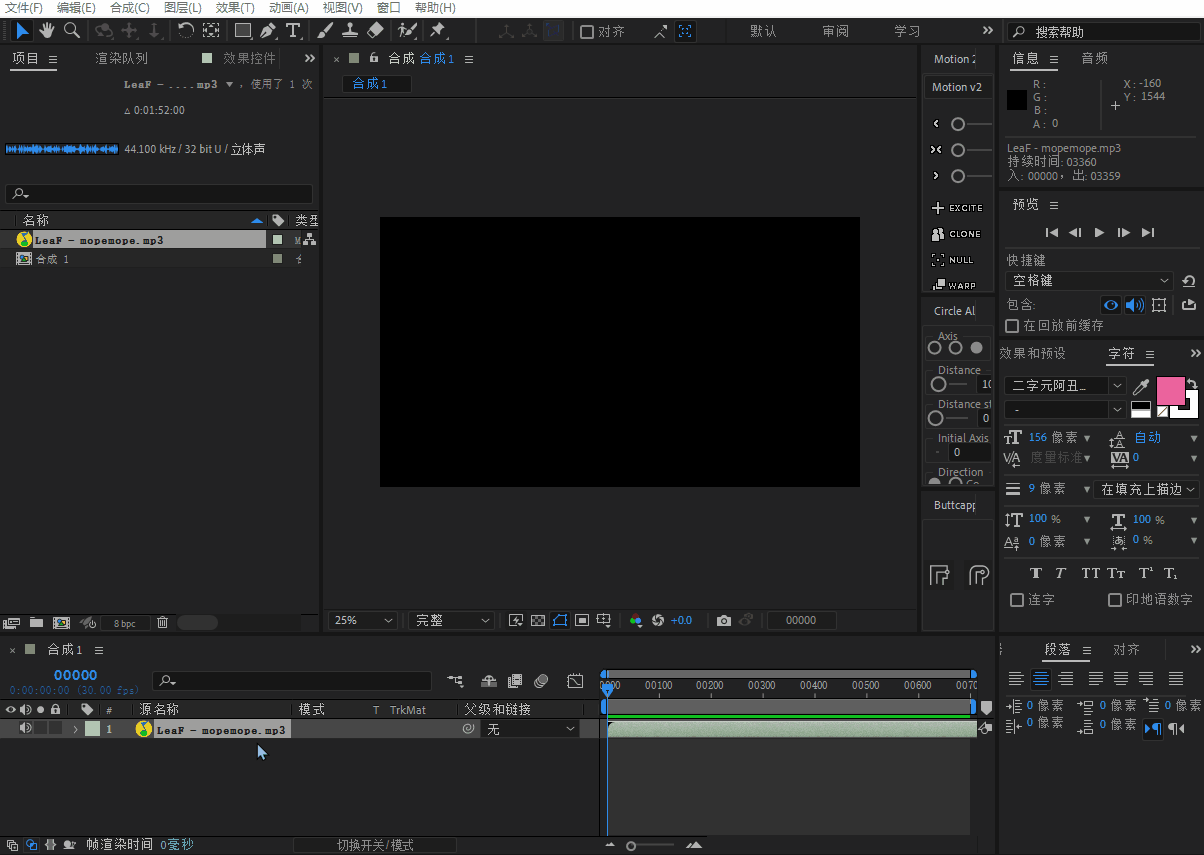
Task: Click the 切换开关/模式 button
Action: click(375, 845)
